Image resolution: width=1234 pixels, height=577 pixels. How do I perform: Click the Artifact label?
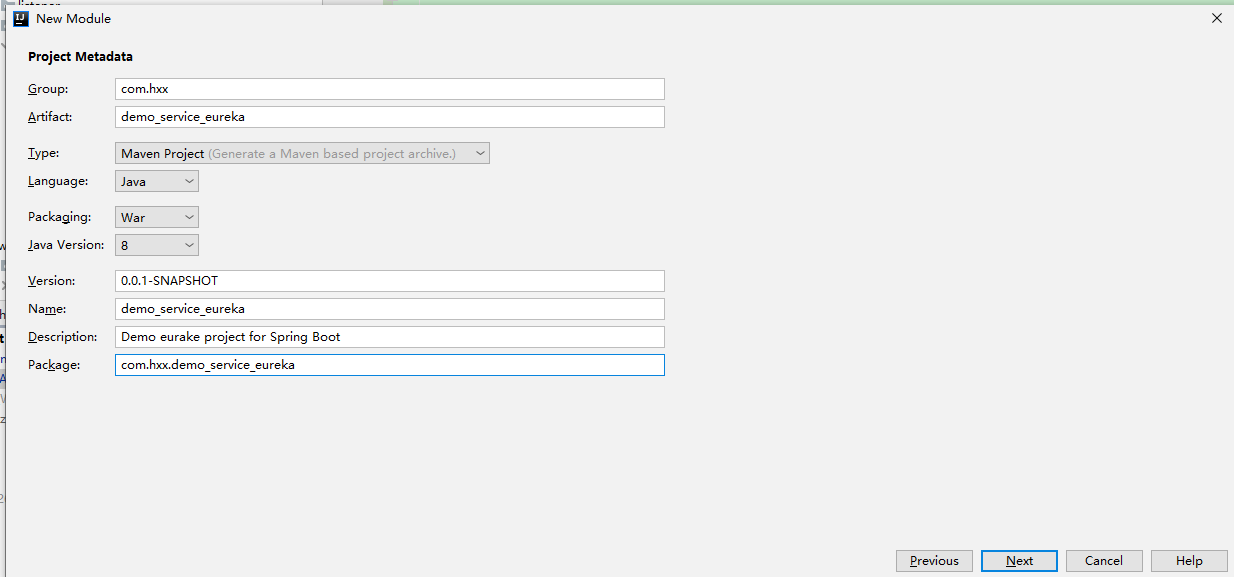point(50,117)
